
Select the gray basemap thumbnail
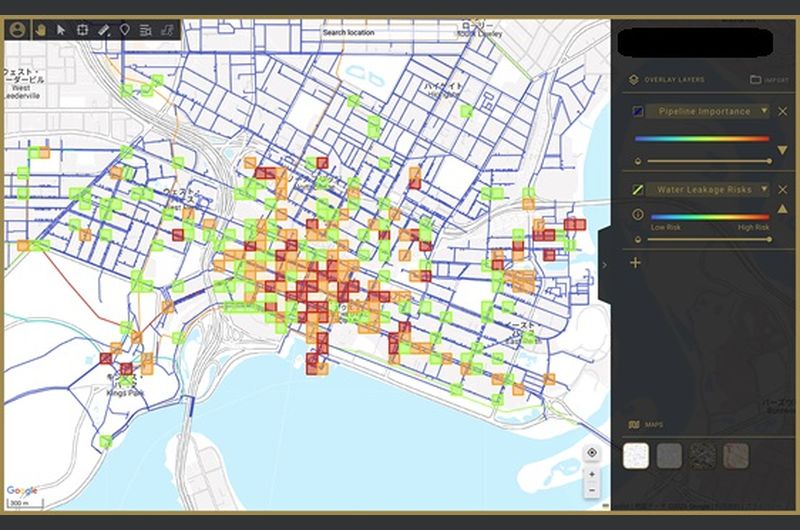[x=669, y=456]
